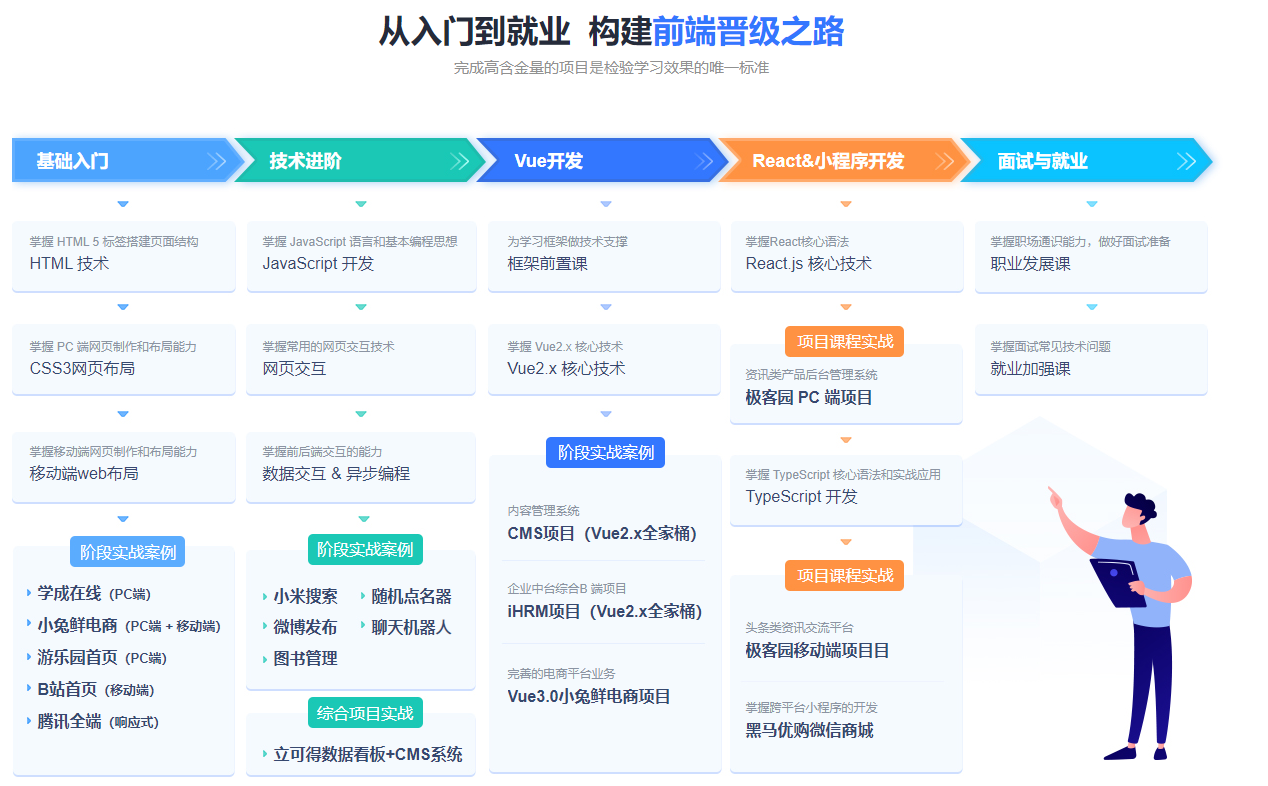Click the triangle bullet next to 小米搜索
The width and height of the screenshot is (1268, 786).
(x=265, y=597)
